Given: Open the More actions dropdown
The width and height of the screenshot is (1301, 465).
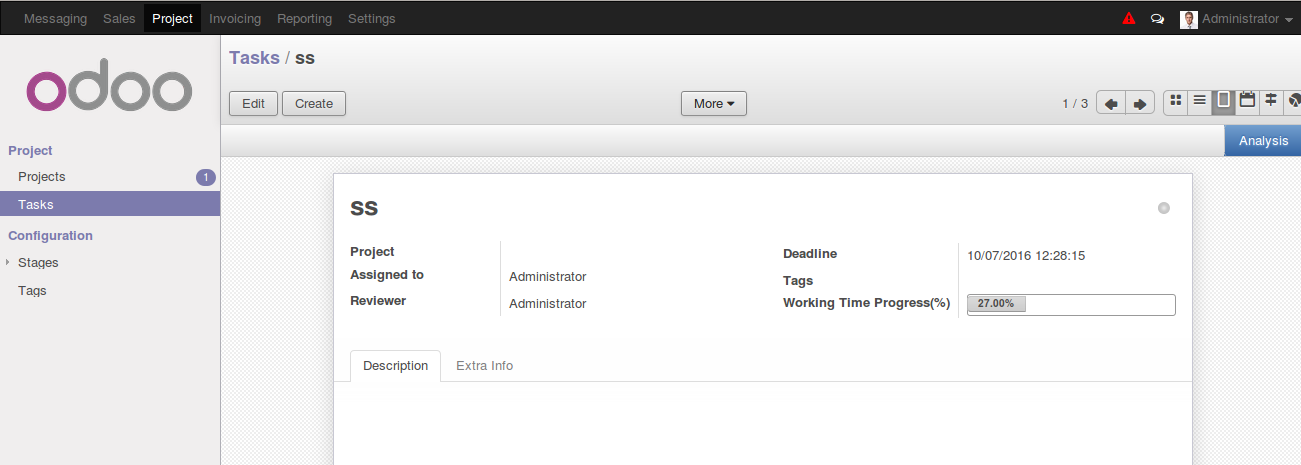Looking at the screenshot, I should click(713, 103).
